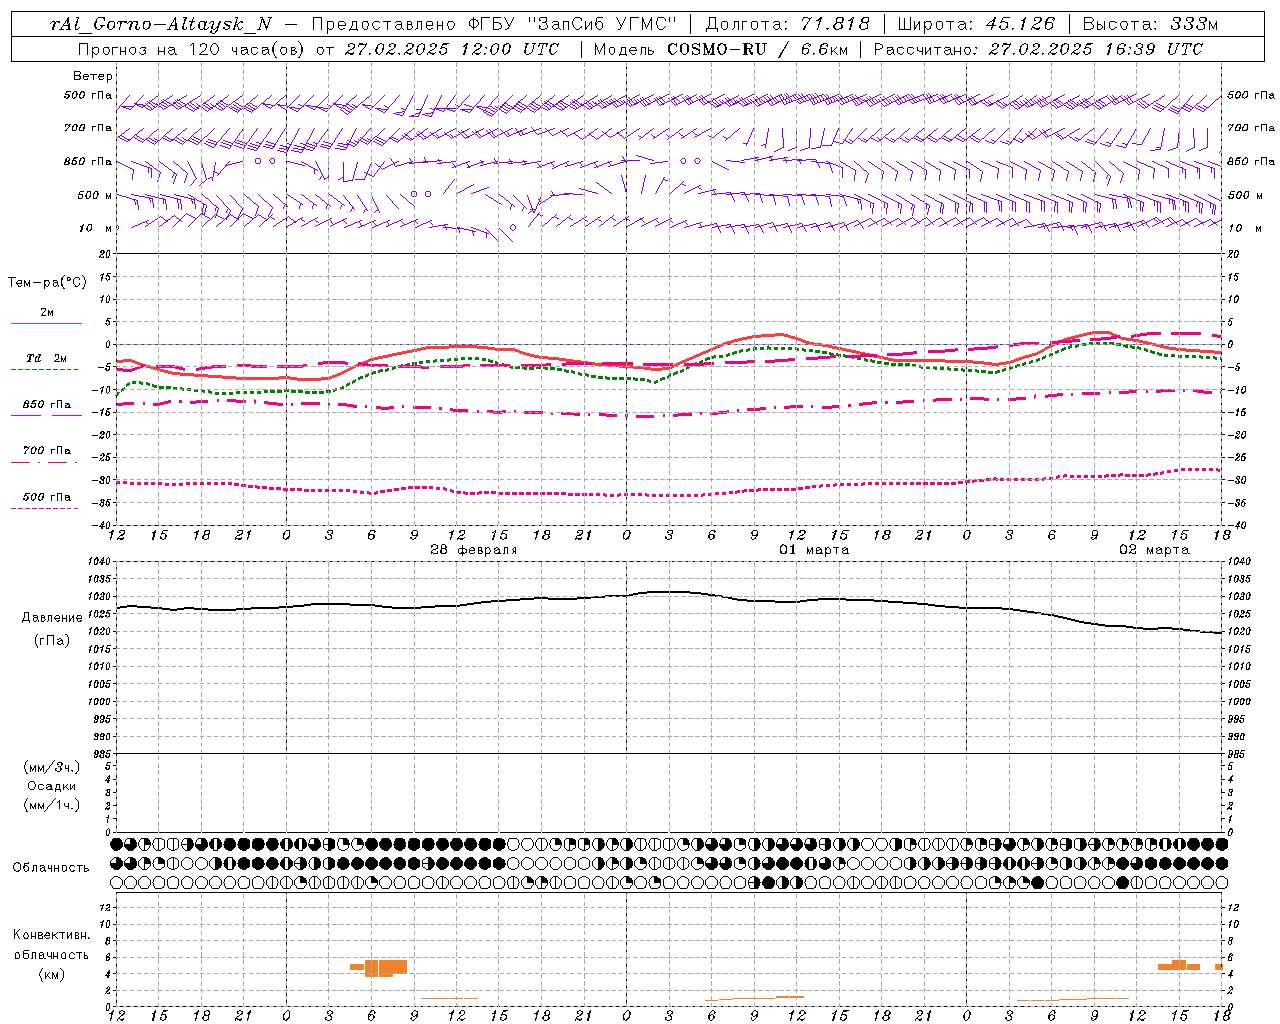Click the elevation label Высота: 333м
Screen dimensions: 1280x1024
pyautogui.click(x=1150, y=24)
